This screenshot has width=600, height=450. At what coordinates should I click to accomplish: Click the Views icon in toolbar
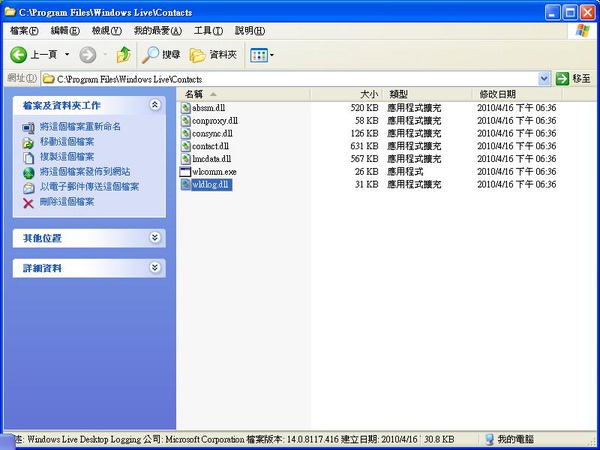(259, 55)
